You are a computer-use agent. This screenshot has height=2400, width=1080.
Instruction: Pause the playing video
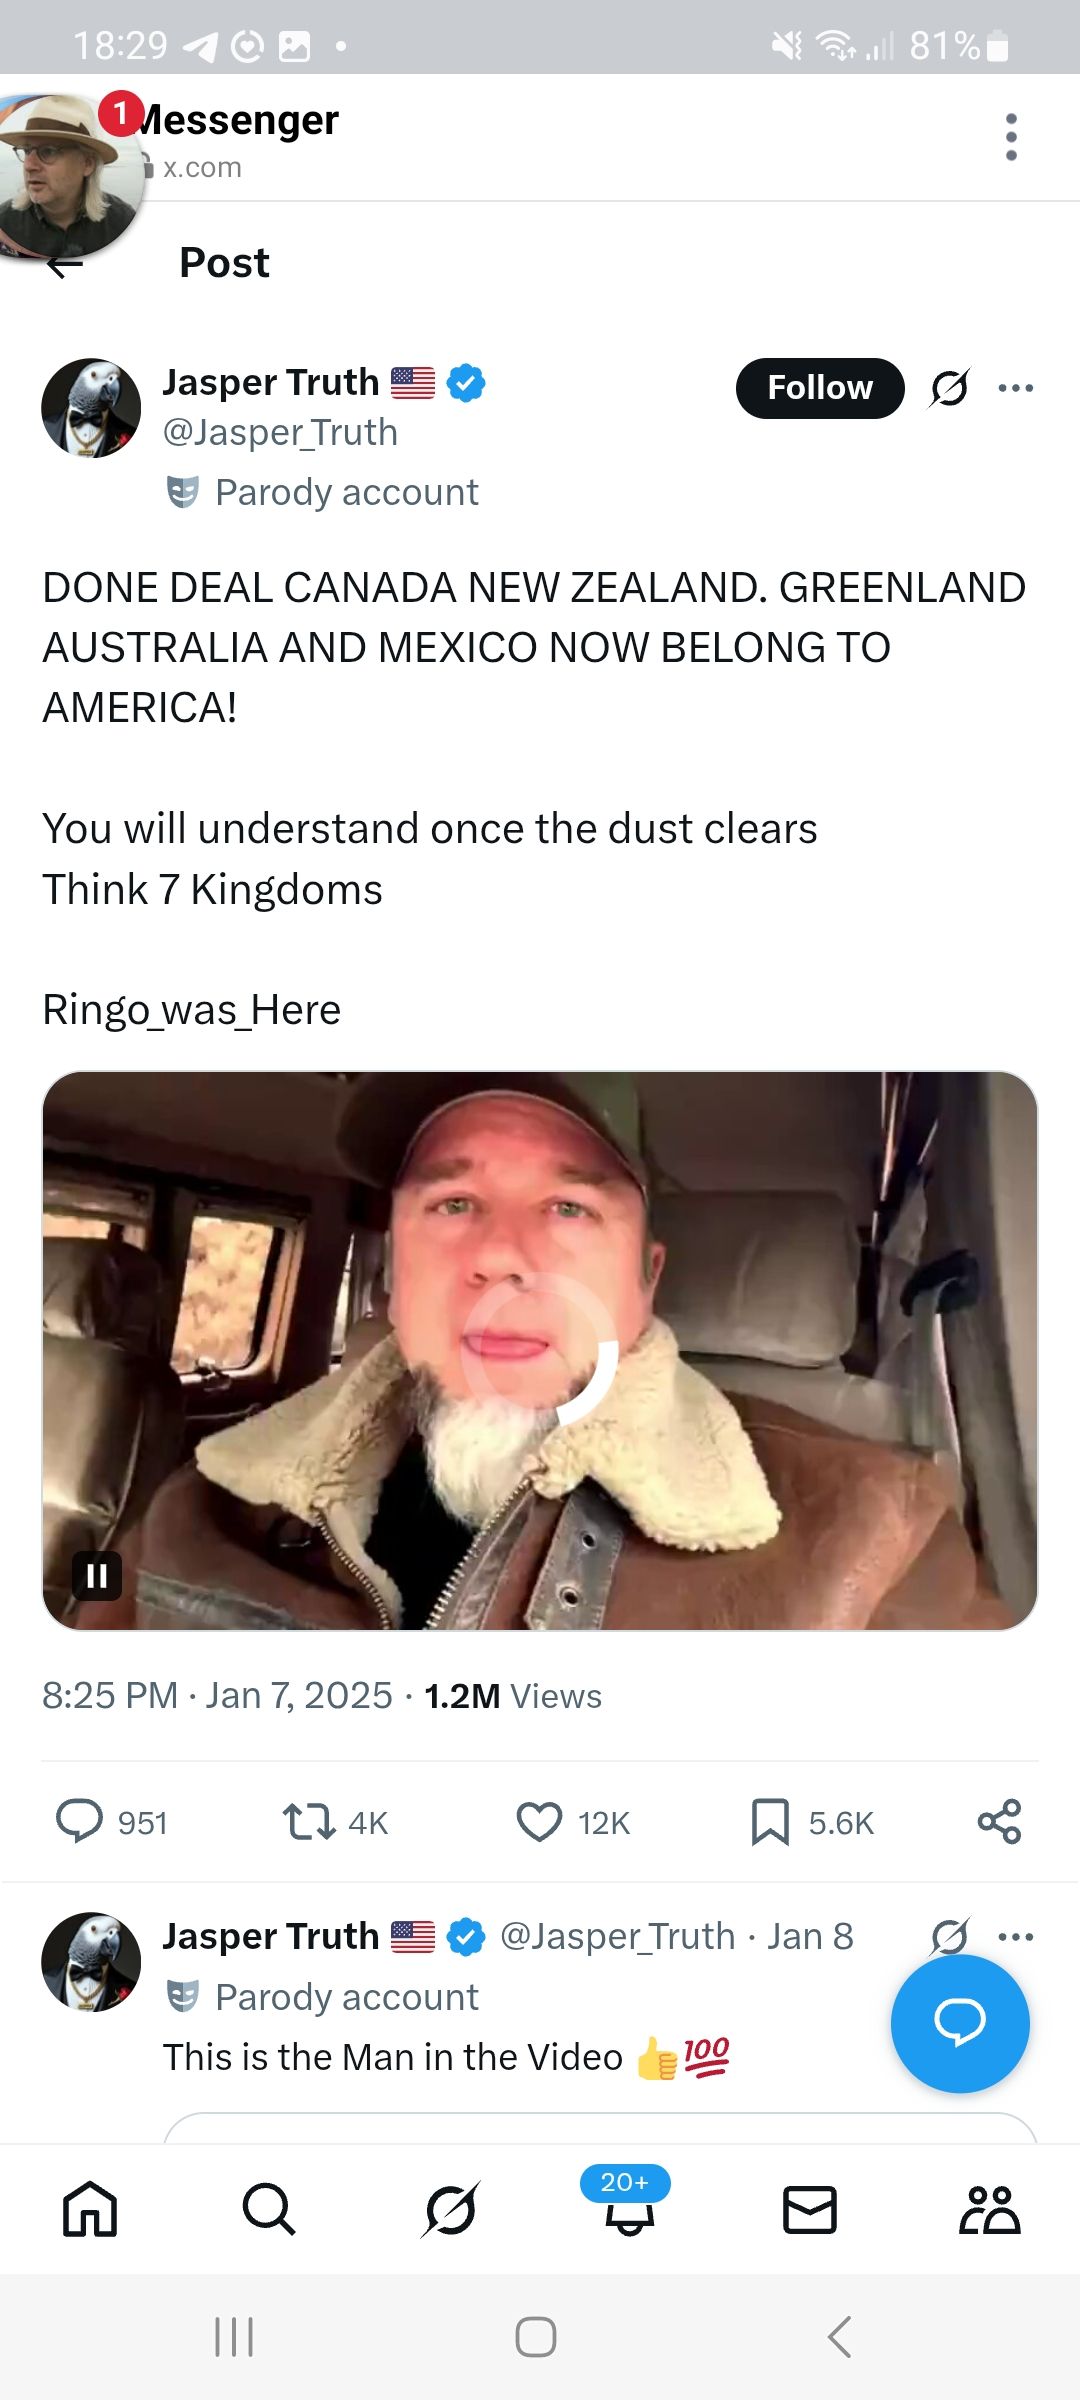point(97,1576)
